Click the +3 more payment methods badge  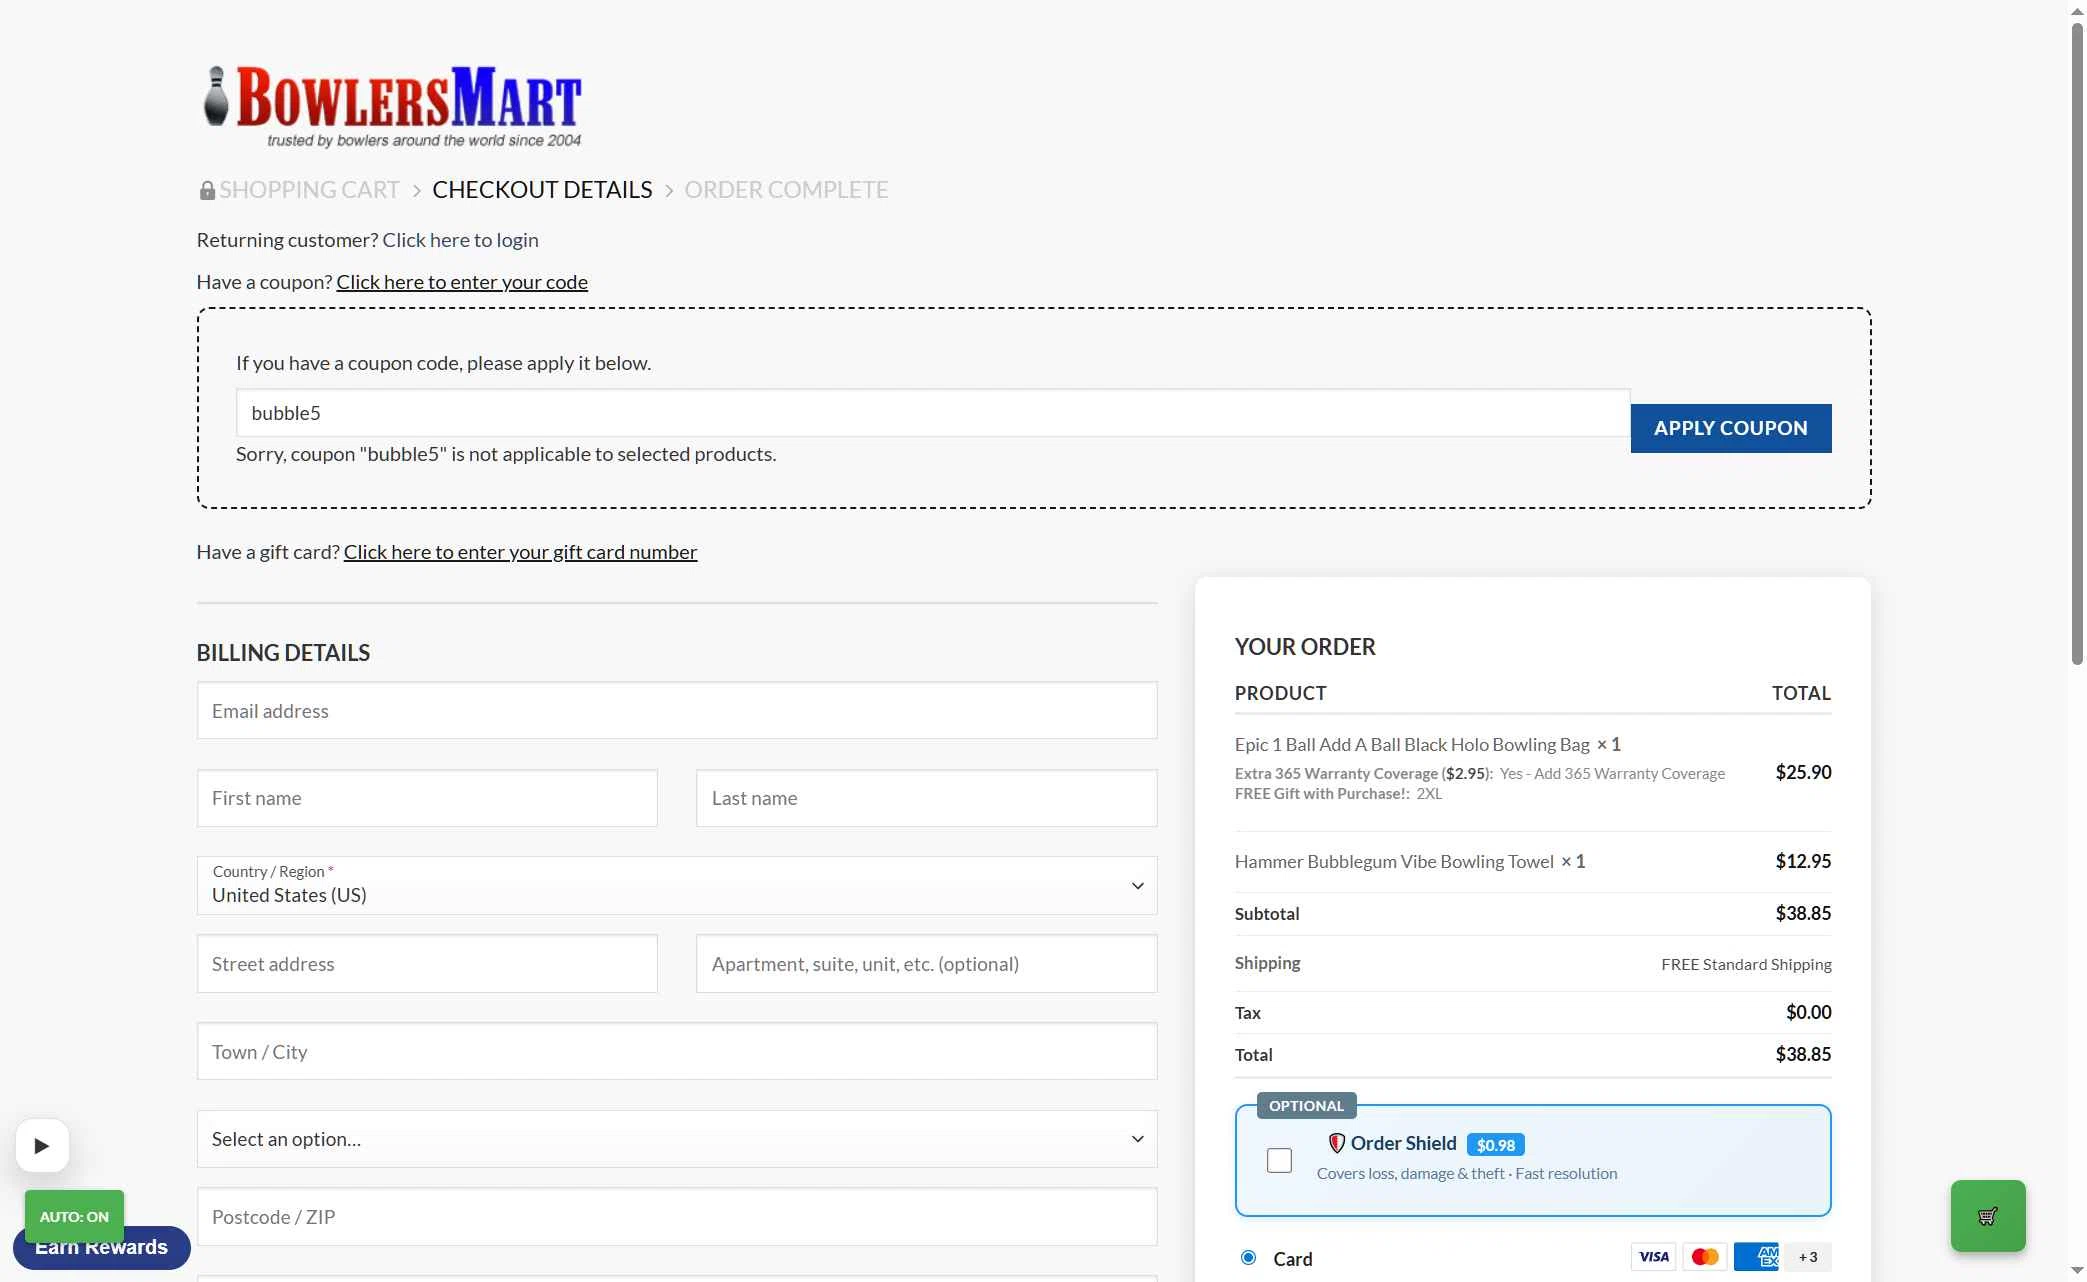[1808, 1257]
